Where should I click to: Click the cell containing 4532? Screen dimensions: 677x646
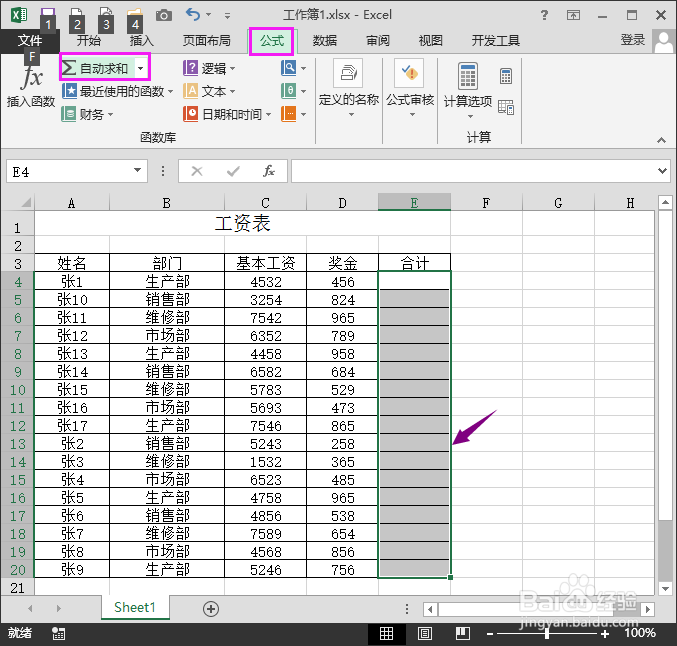tap(265, 282)
